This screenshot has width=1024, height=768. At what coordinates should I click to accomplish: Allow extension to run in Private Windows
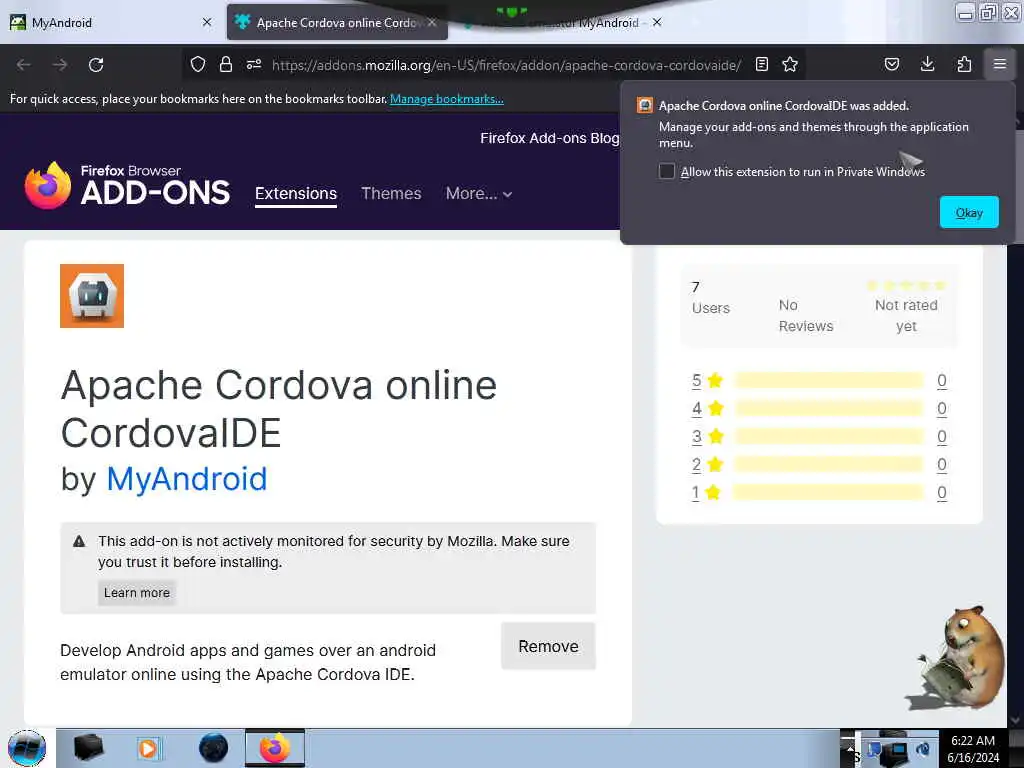667,171
